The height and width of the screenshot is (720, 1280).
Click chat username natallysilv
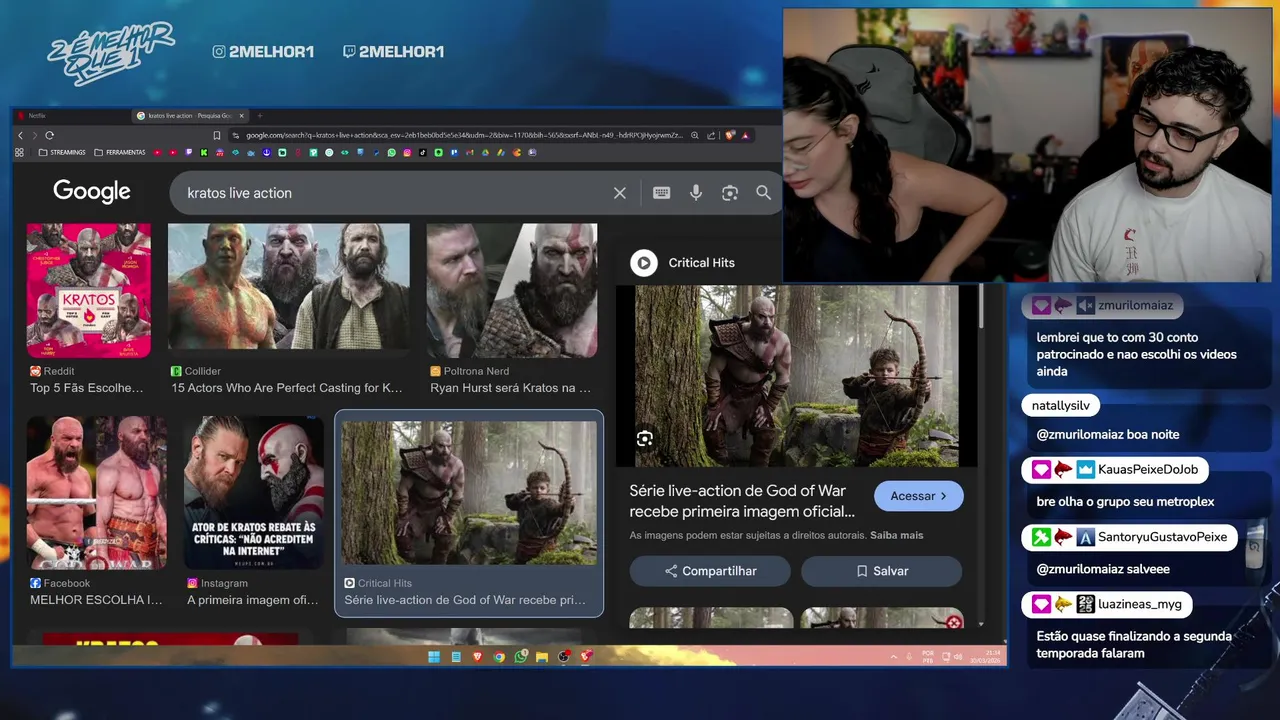point(1059,405)
